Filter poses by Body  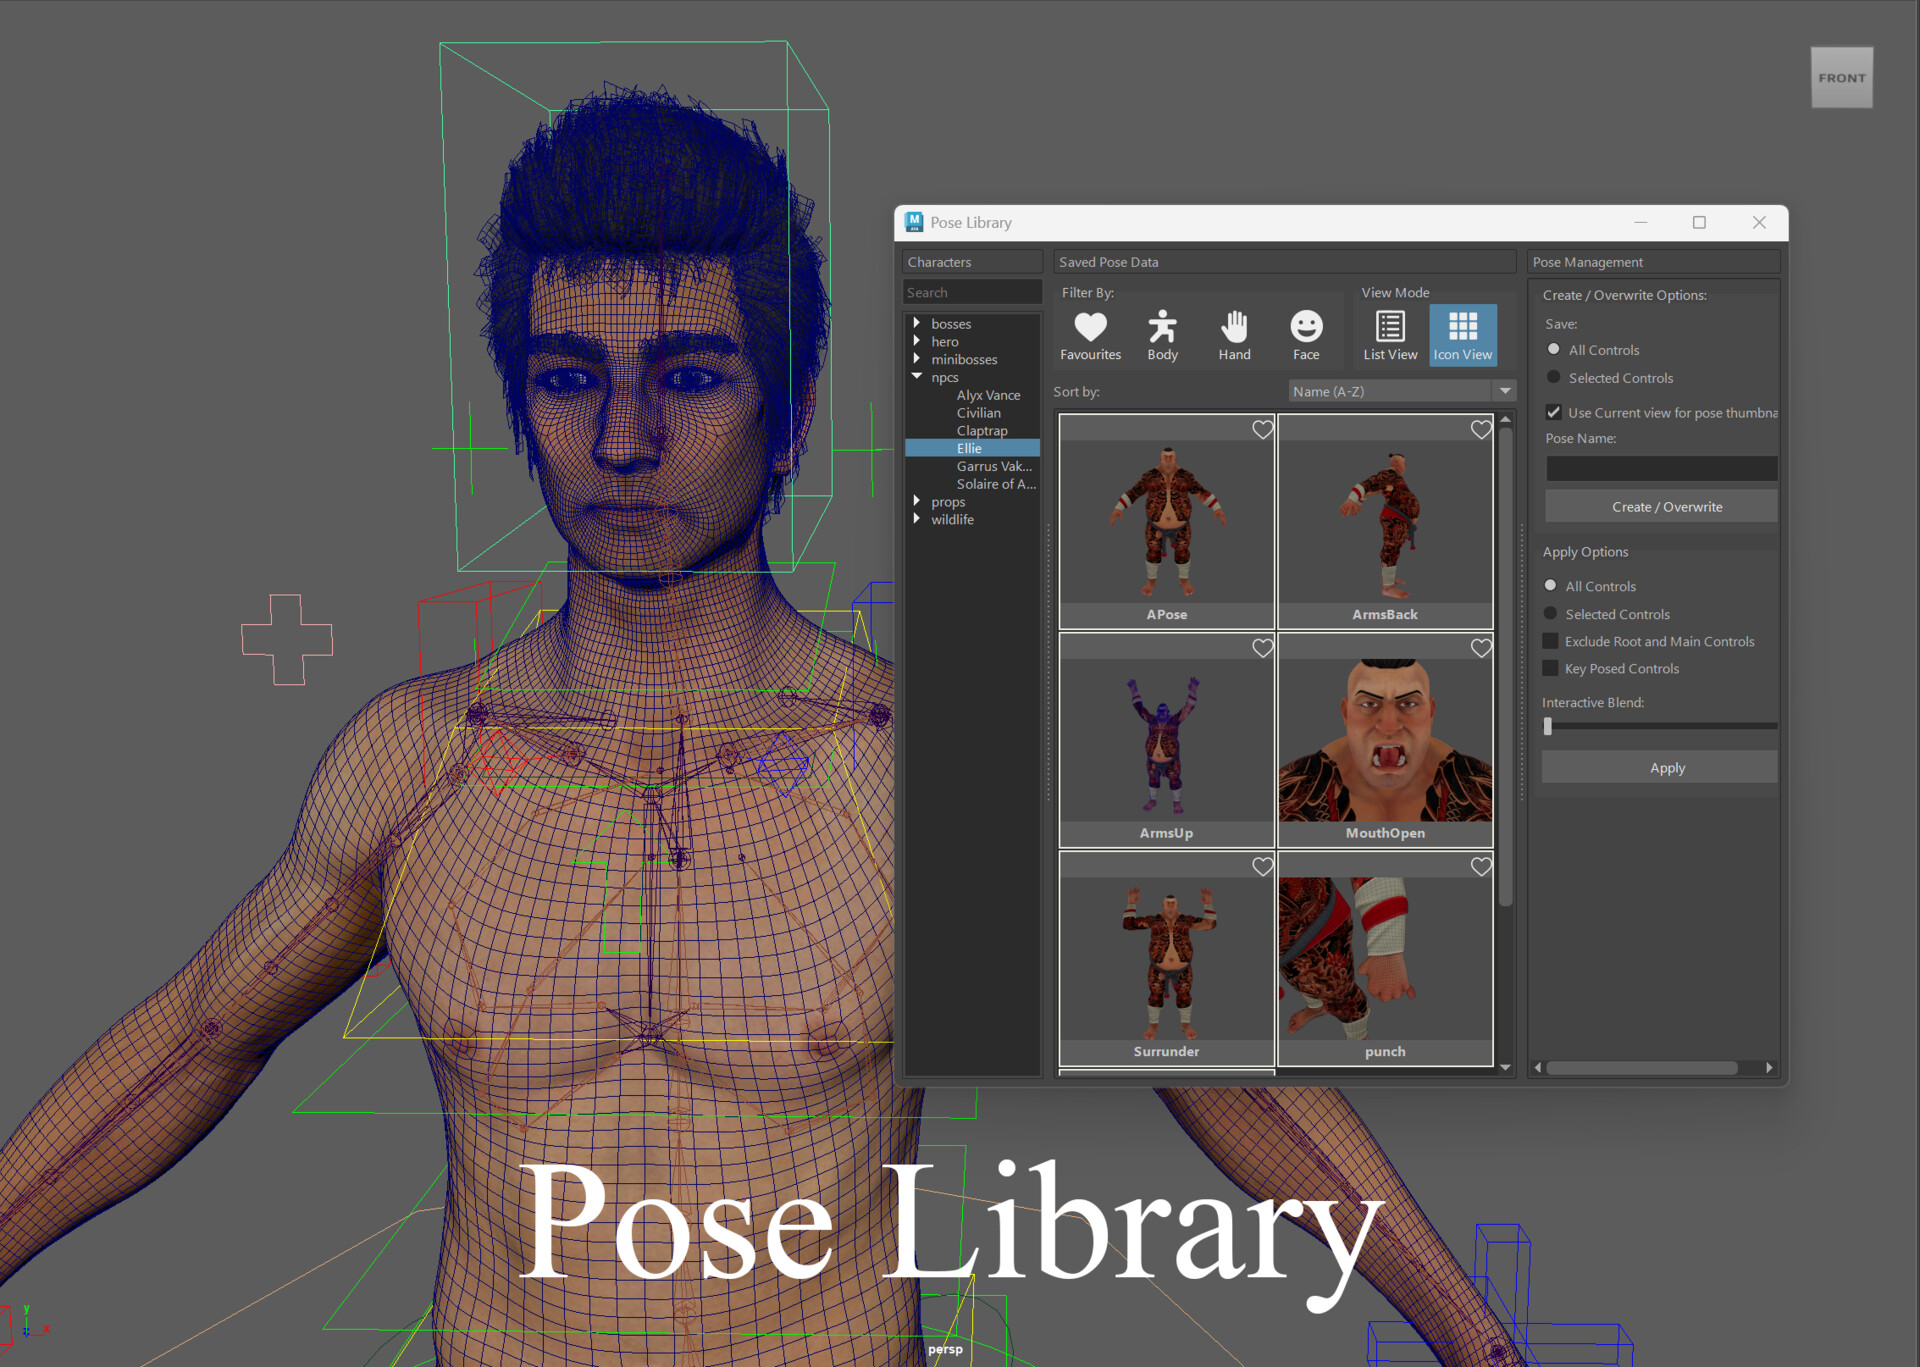1163,333
